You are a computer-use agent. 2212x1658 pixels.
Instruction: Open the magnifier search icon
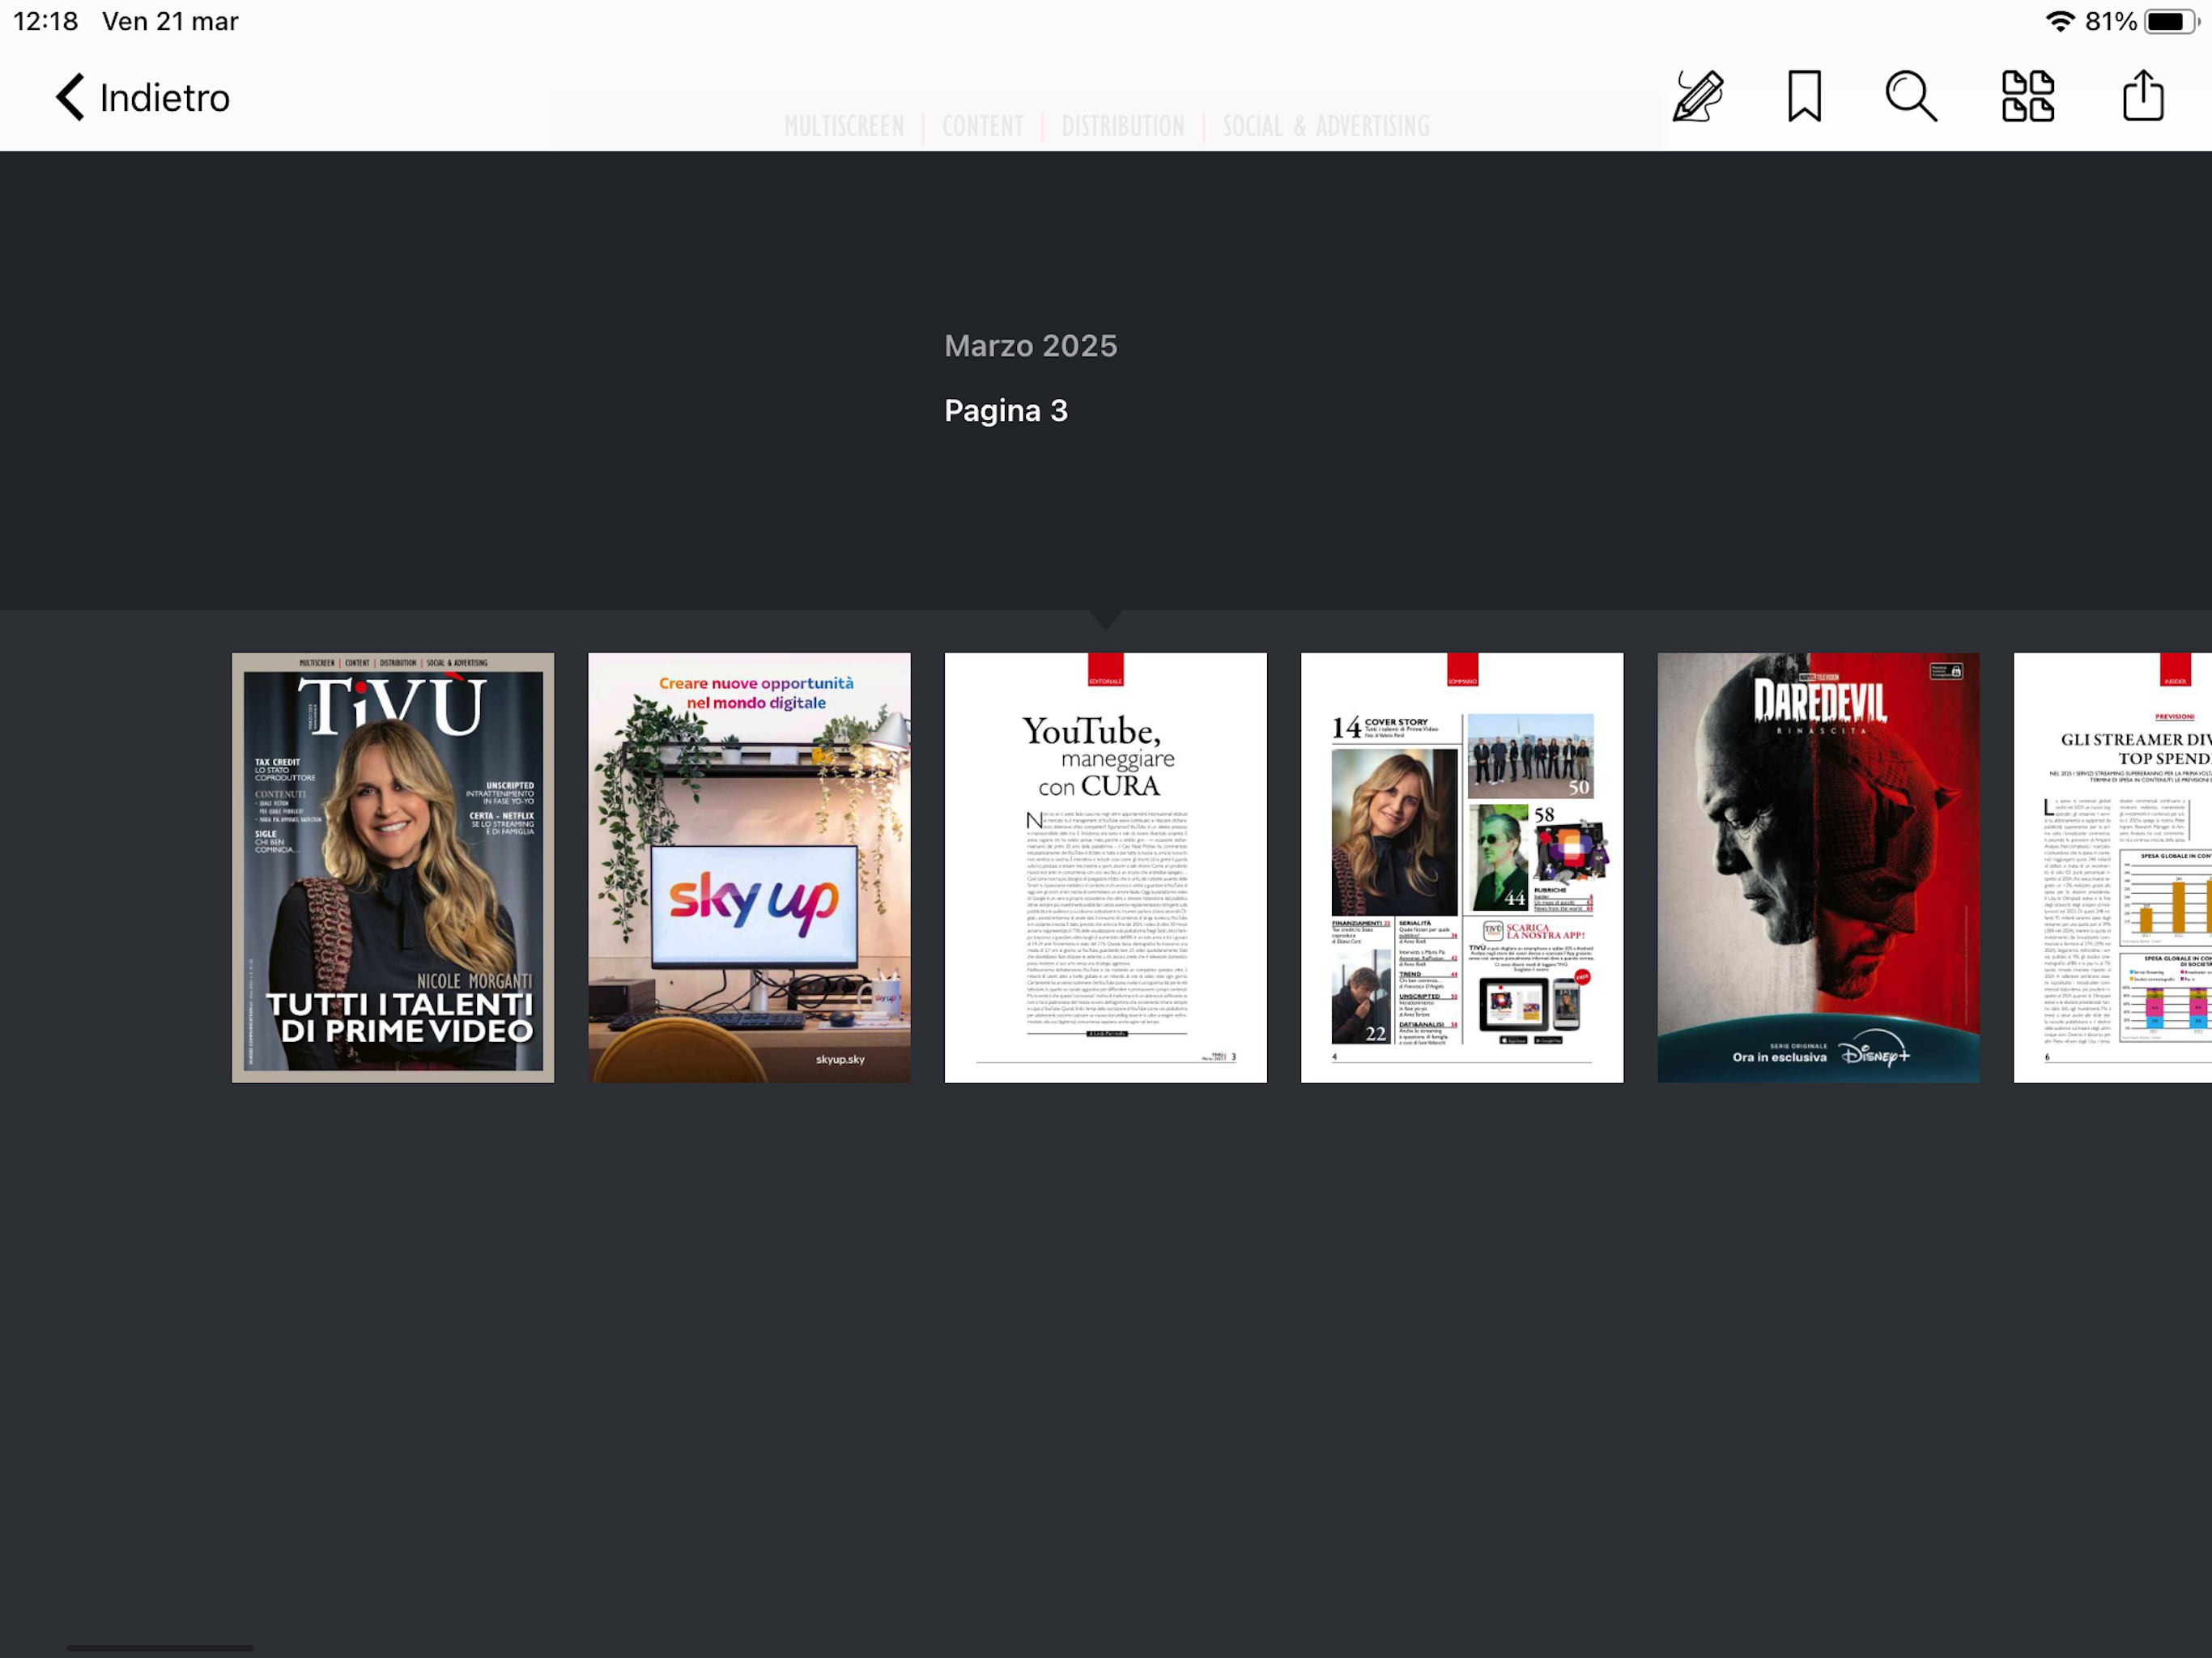pyautogui.click(x=1910, y=96)
